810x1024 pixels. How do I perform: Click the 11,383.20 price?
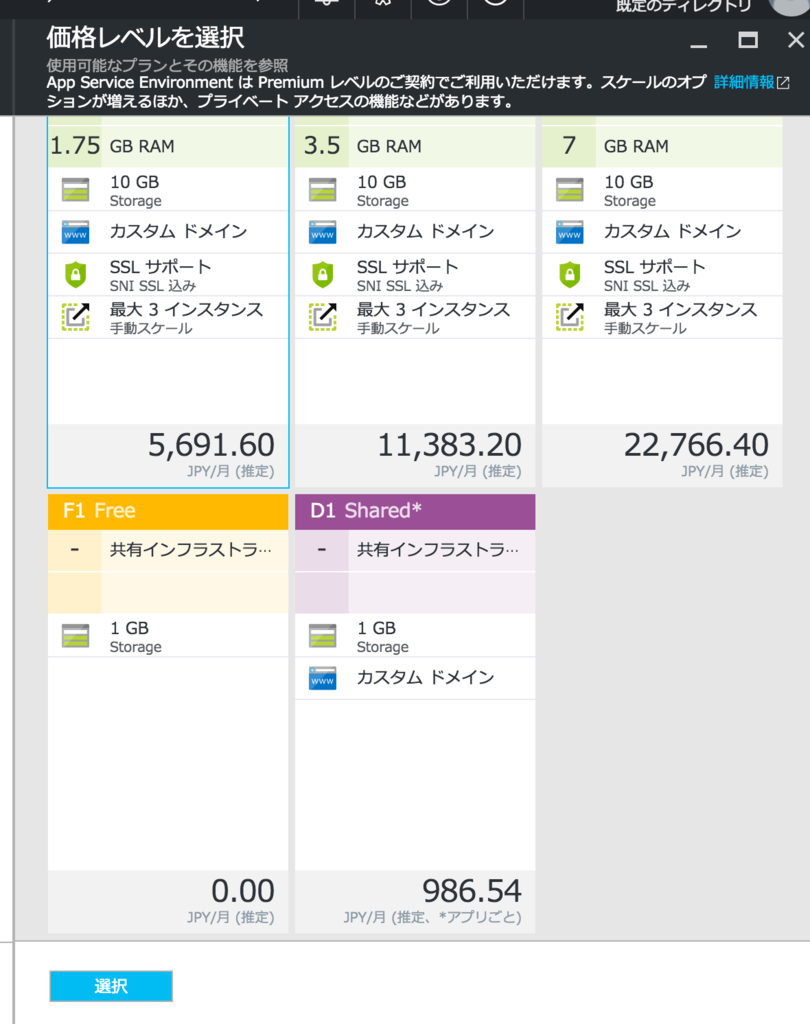click(x=449, y=445)
